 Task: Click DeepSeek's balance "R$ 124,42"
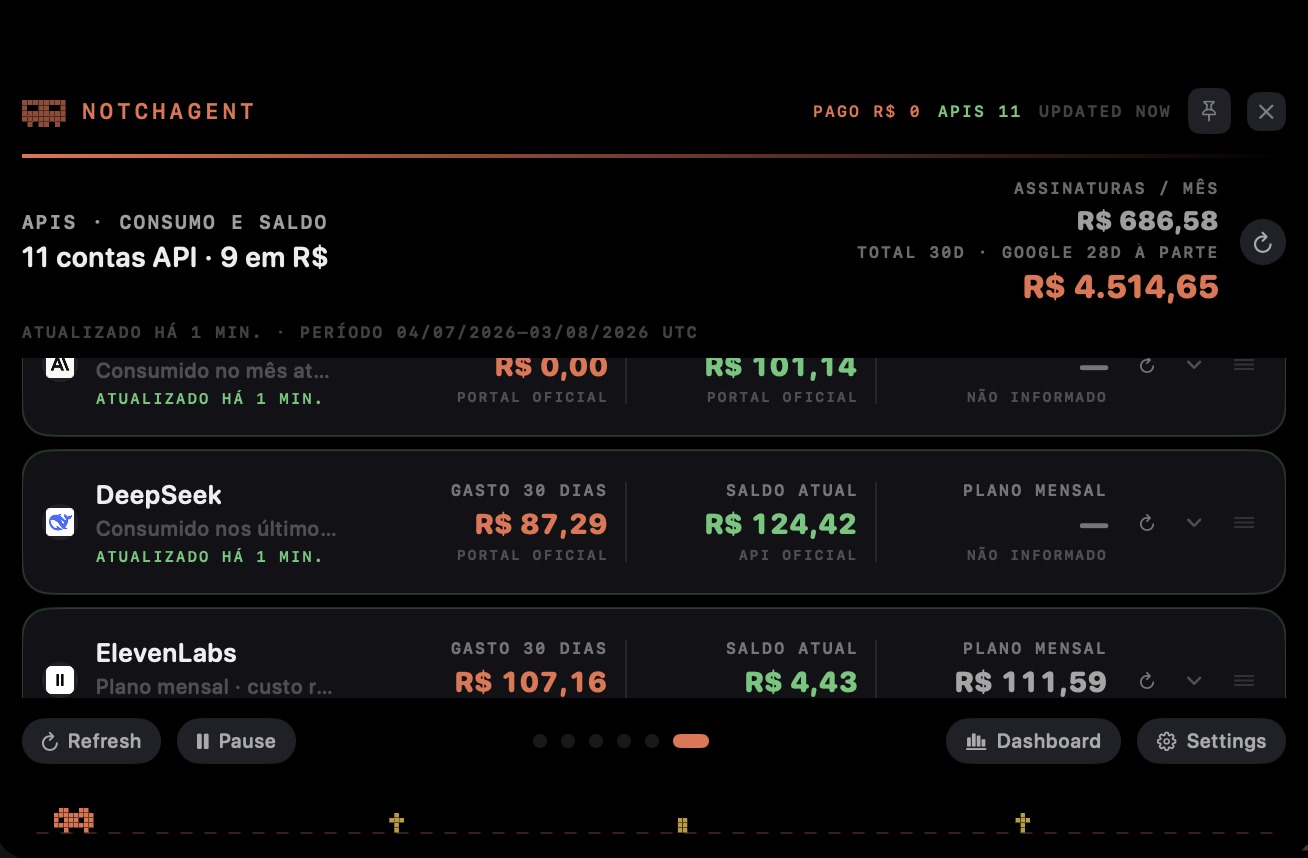click(x=781, y=524)
